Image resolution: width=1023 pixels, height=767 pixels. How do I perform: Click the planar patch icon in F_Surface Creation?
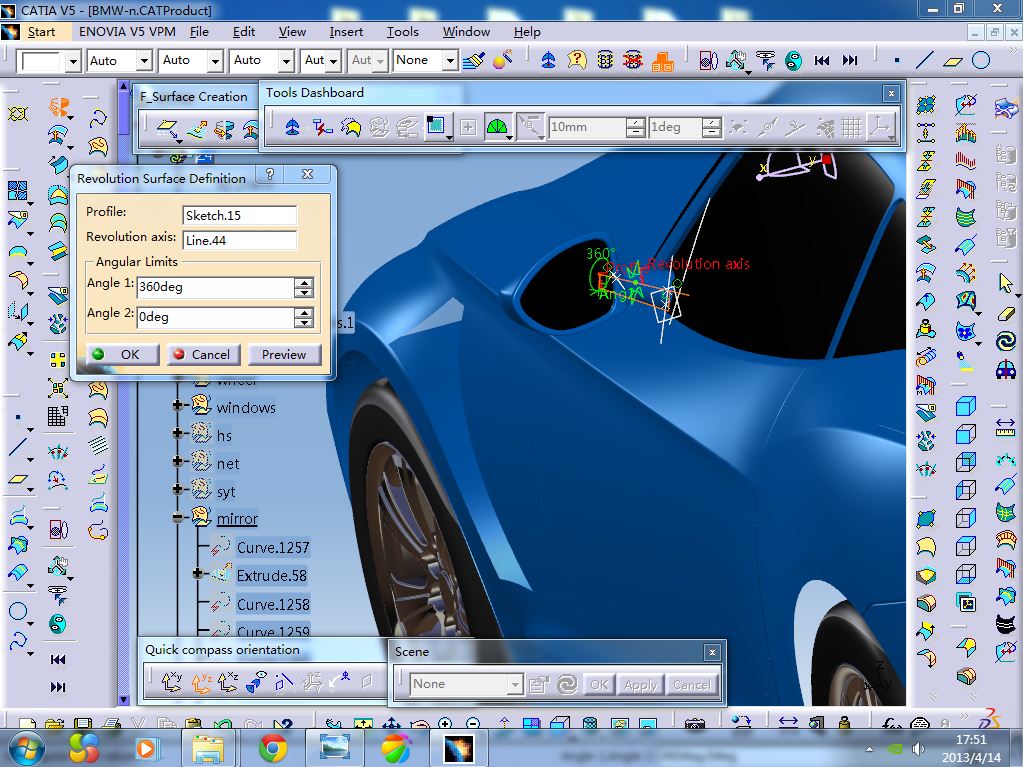pos(168,128)
